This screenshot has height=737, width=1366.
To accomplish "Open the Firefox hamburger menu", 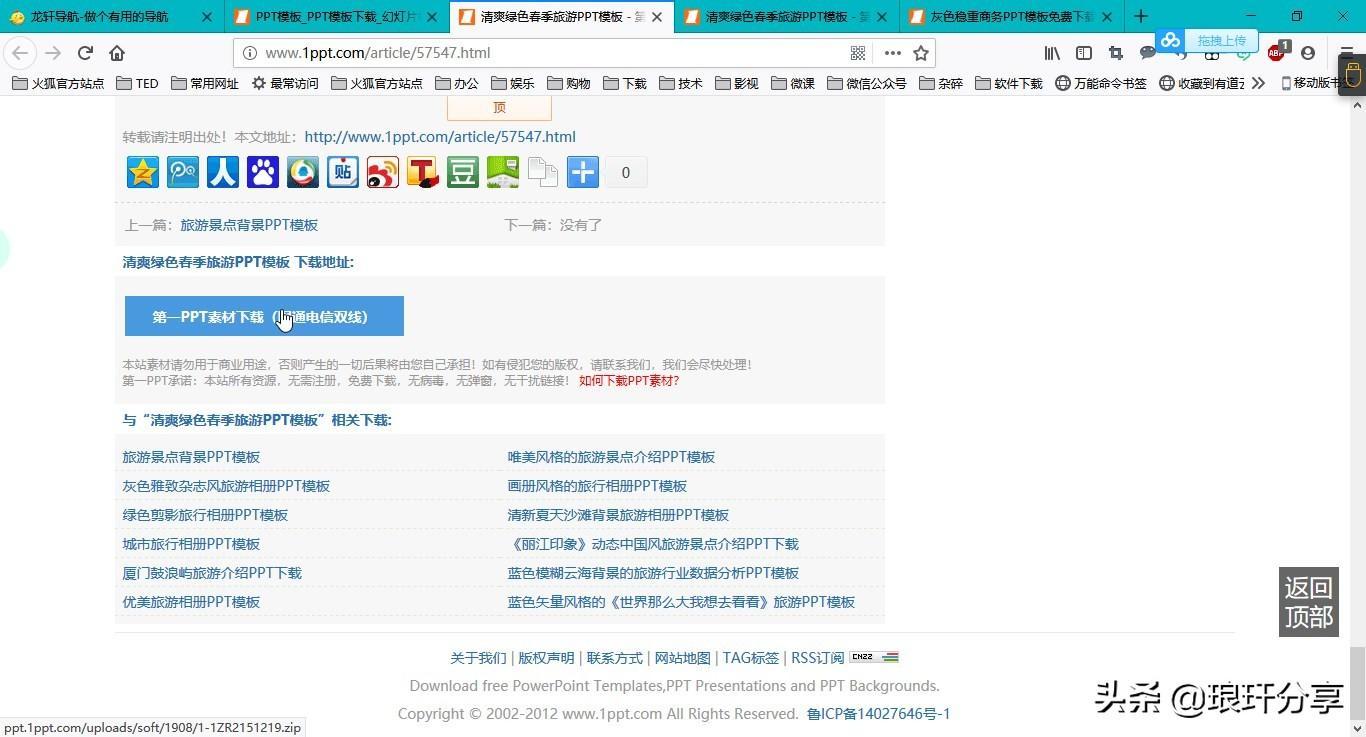I will pyautogui.click(x=1346, y=53).
